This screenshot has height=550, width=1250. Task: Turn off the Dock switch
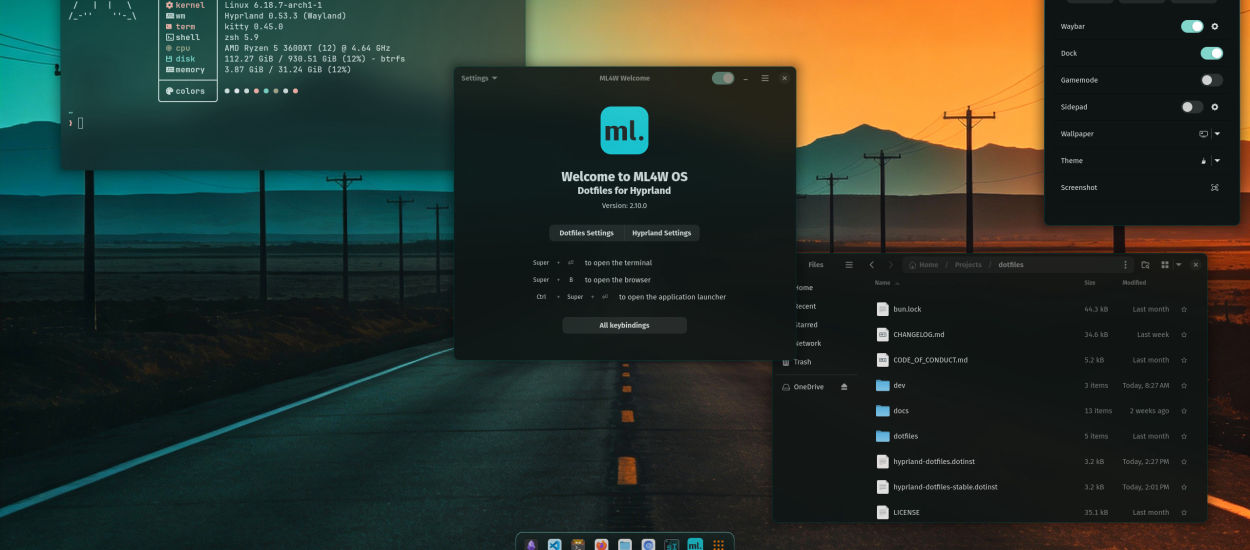(1211, 53)
